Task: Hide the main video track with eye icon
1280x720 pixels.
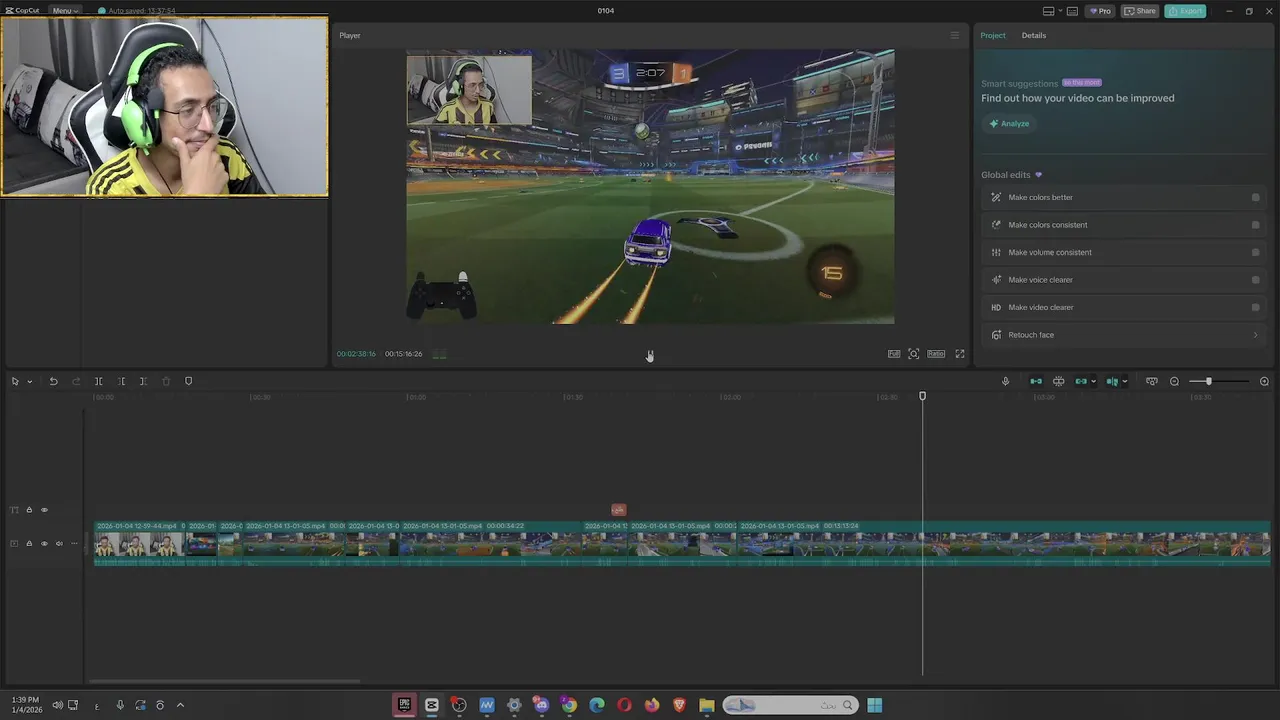Action: coord(44,544)
